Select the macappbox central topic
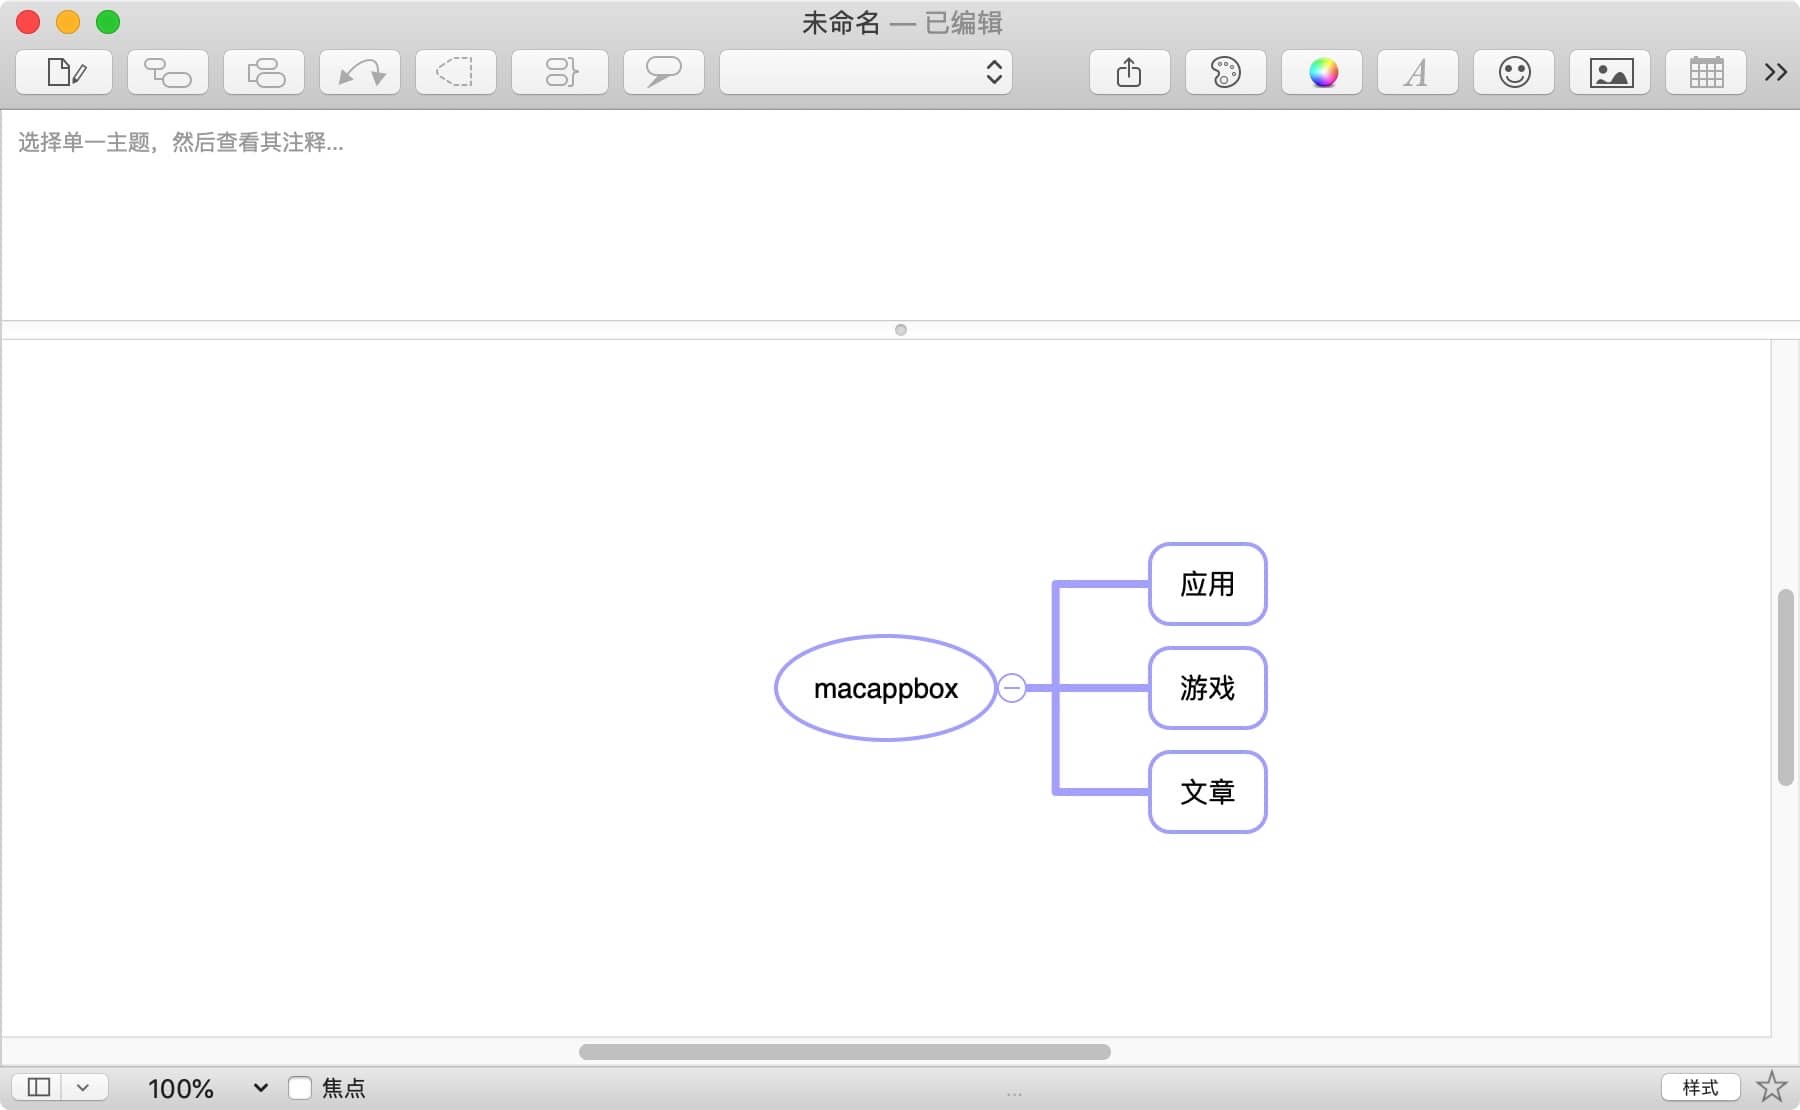The height and width of the screenshot is (1110, 1800). (x=886, y=688)
